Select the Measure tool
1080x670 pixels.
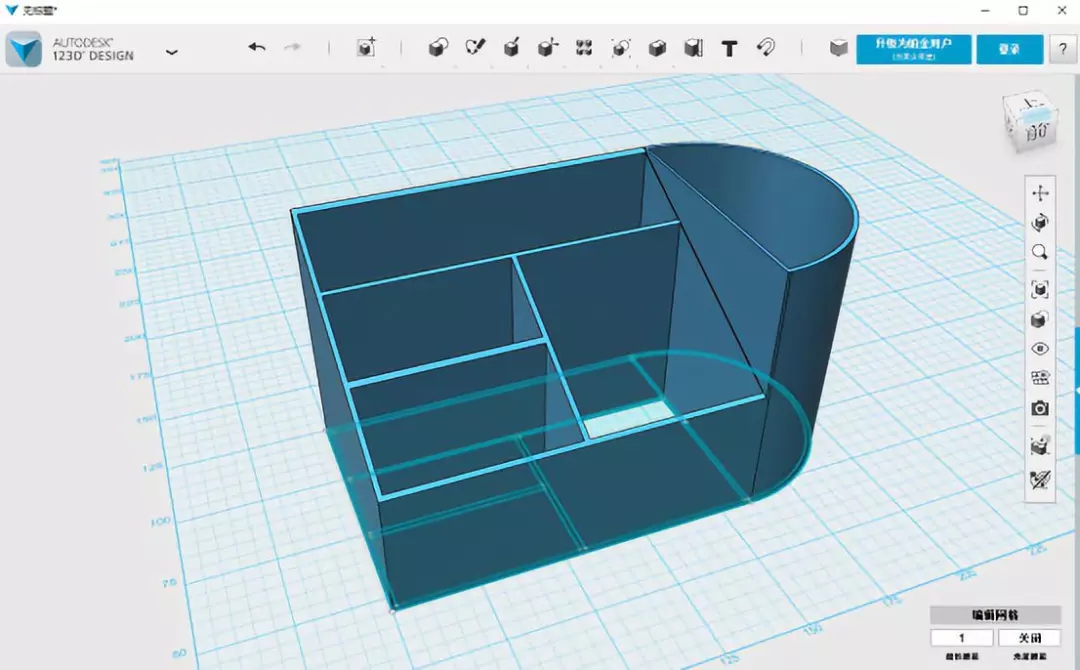coord(694,48)
